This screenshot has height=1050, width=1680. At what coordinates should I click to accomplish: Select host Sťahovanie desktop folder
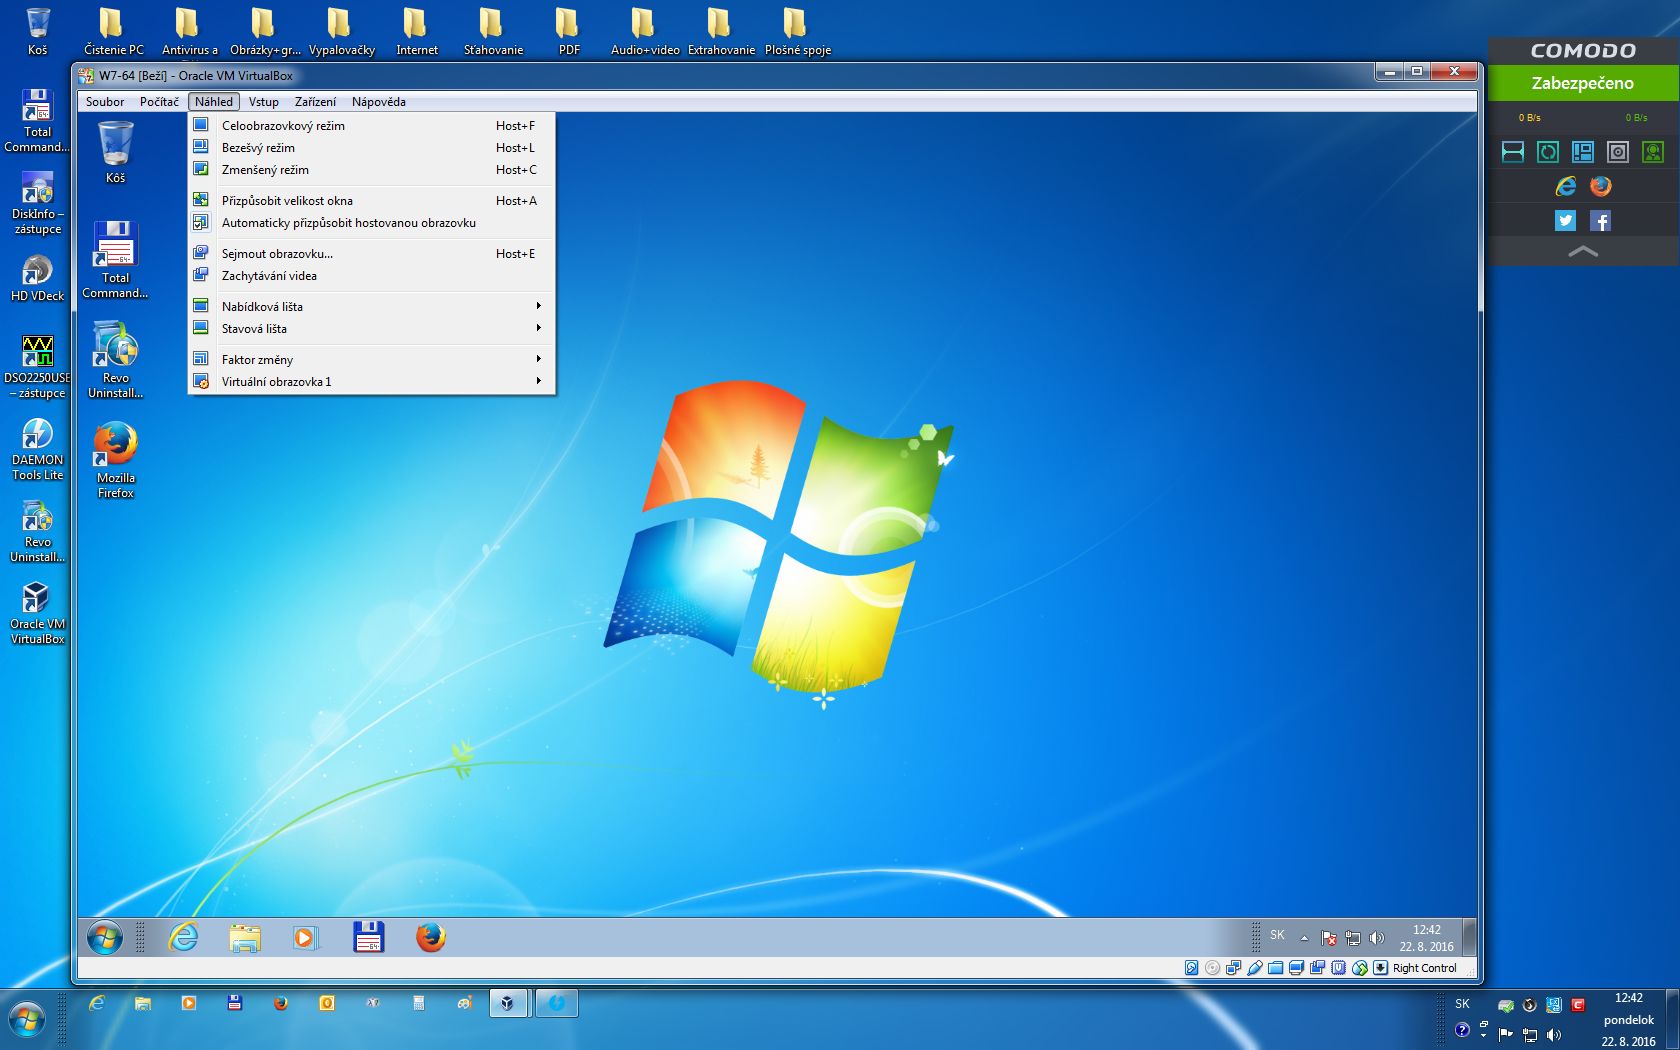tap(492, 31)
